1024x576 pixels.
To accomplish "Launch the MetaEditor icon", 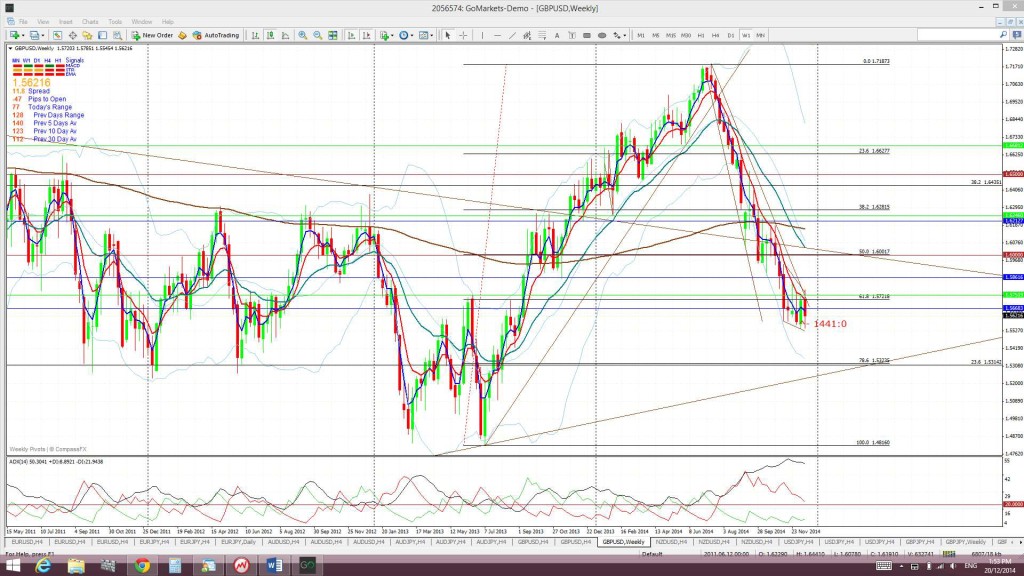I will (x=182, y=35).
